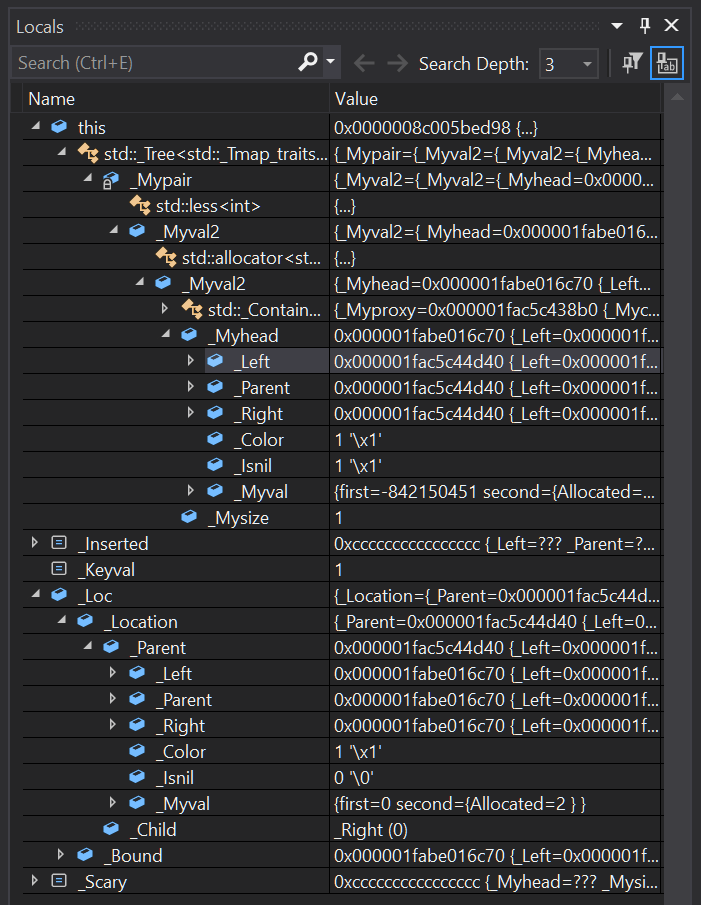This screenshot has height=905, width=701.
Task: Click the _Myval value starting 'first=-842150451'
Action: pyautogui.click(x=494, y=492)
